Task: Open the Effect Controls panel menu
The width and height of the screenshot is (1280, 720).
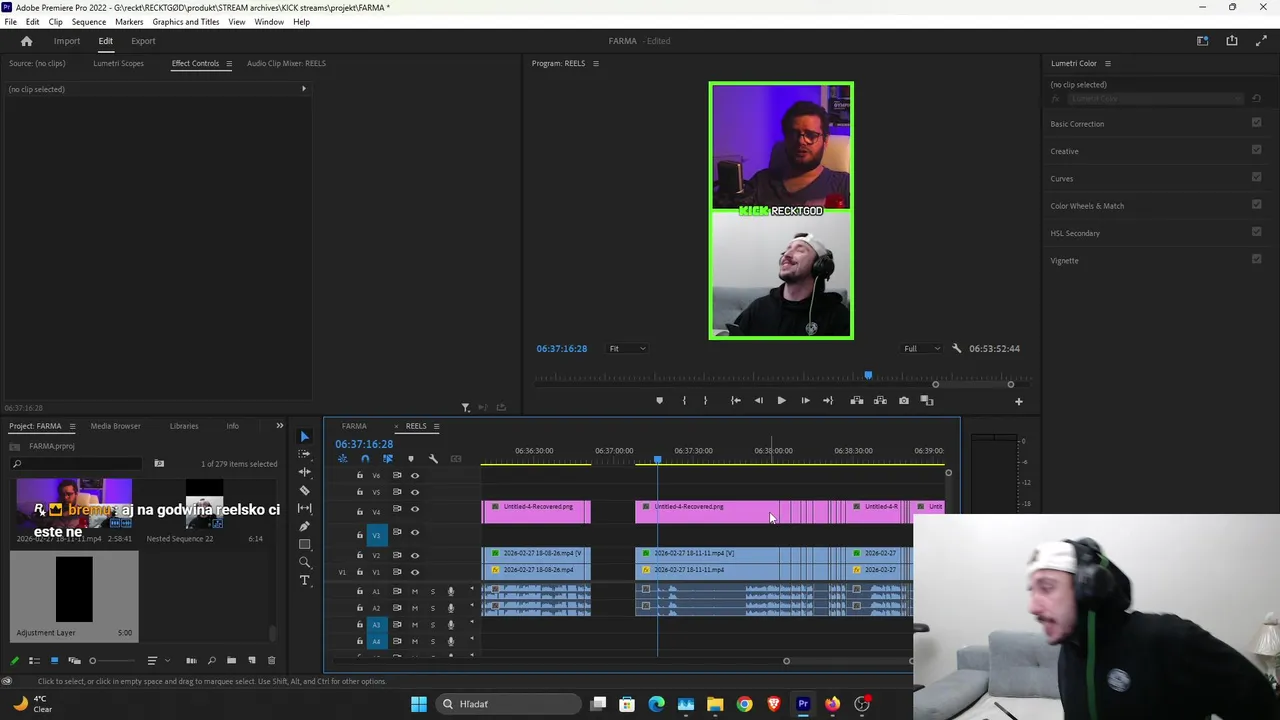Action: click(228, 63)
